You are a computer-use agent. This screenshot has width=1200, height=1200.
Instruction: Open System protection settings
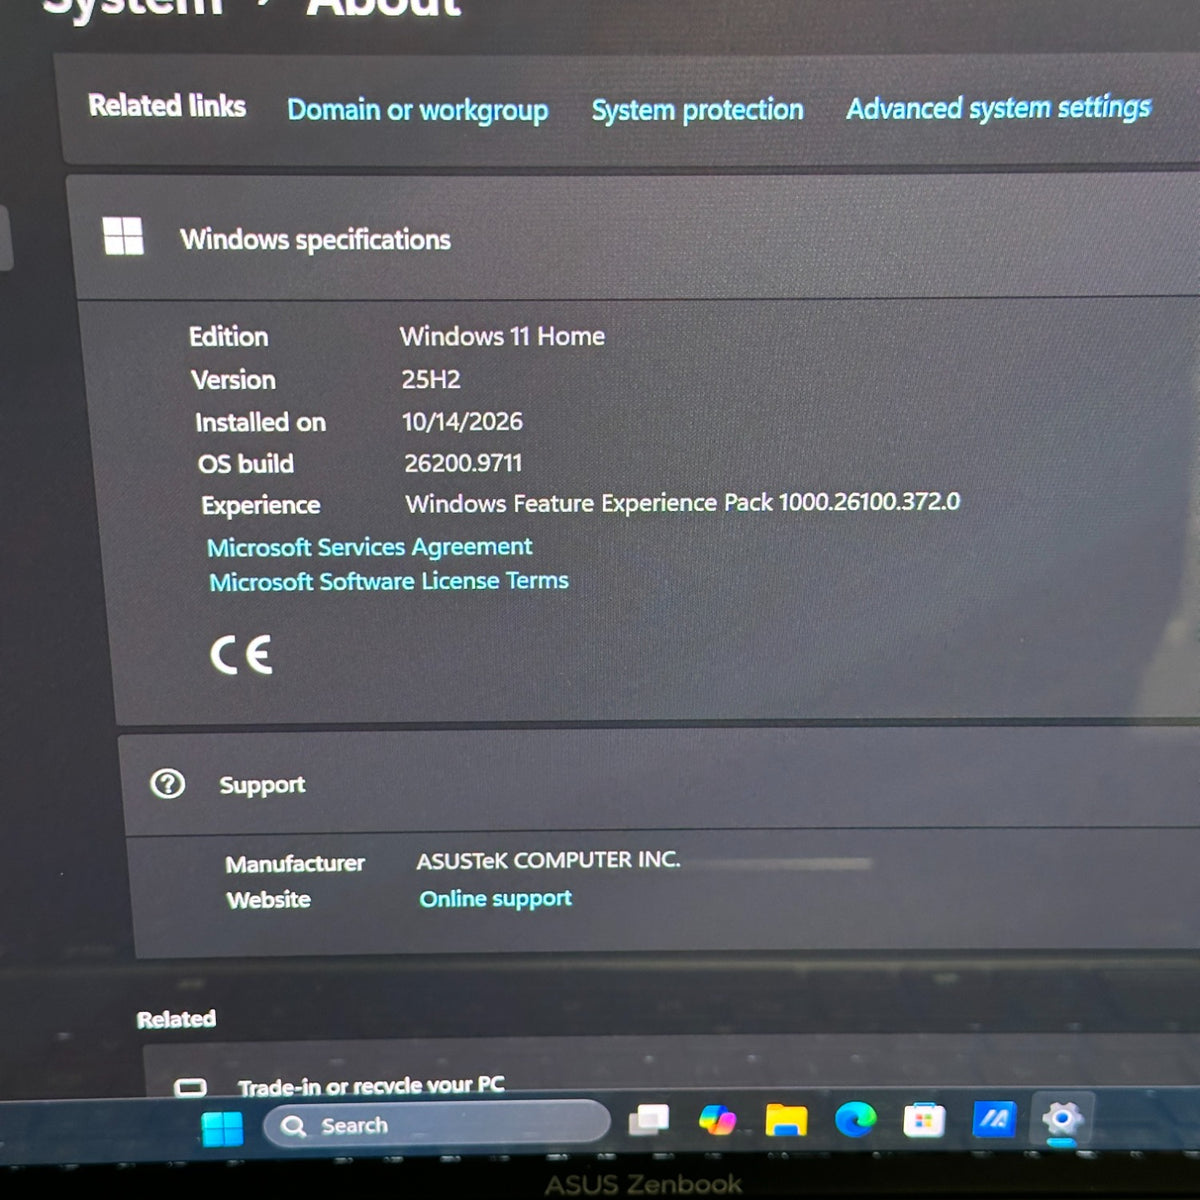(697, 109)
